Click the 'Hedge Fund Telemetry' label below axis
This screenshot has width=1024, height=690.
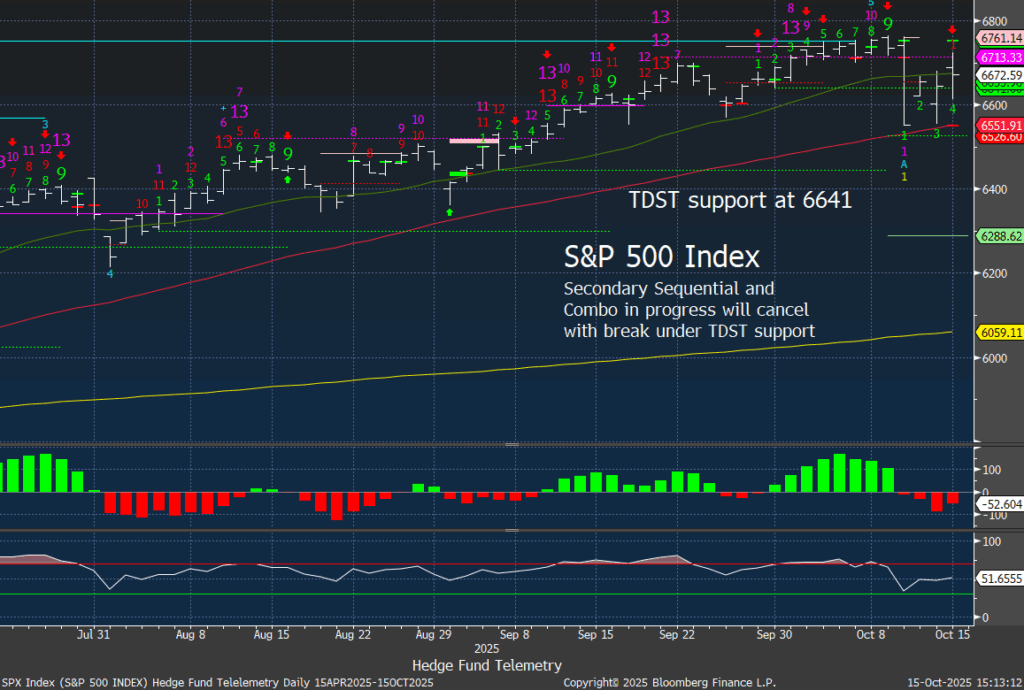click(x=486, y=665)
